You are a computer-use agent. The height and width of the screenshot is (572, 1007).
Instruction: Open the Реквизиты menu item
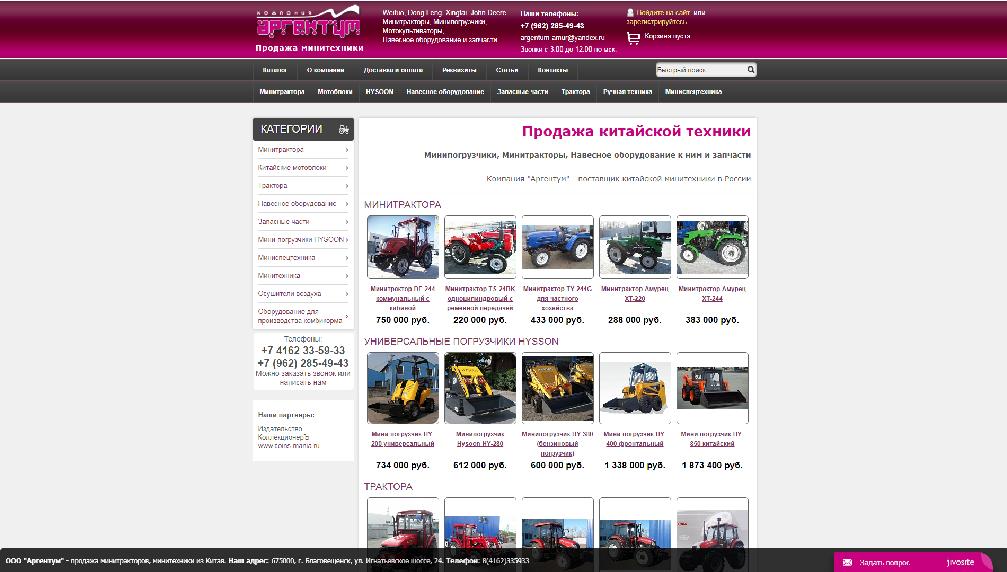tap(459, 70)
